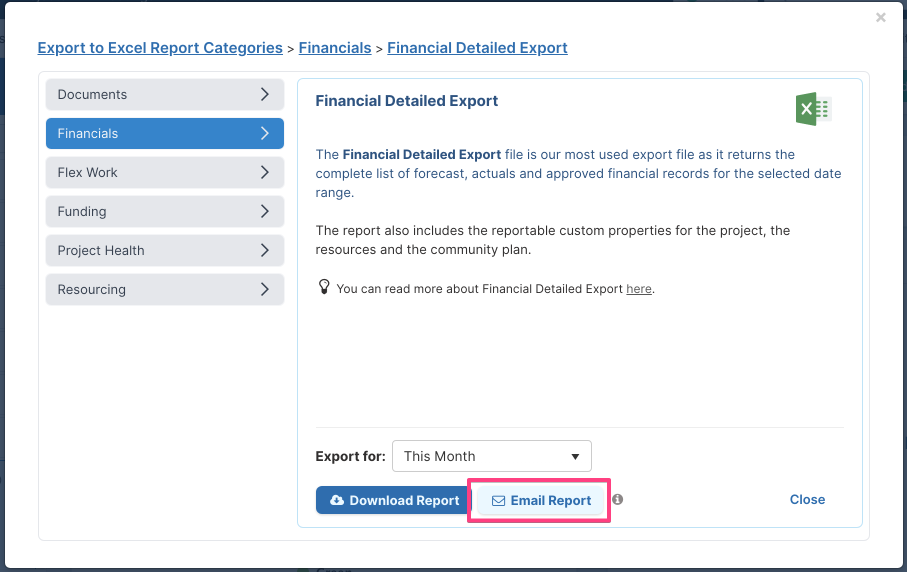Click the chevron arrow on the Flex Work row
This screenshot has width=907, height=572.
click(265, 172)
